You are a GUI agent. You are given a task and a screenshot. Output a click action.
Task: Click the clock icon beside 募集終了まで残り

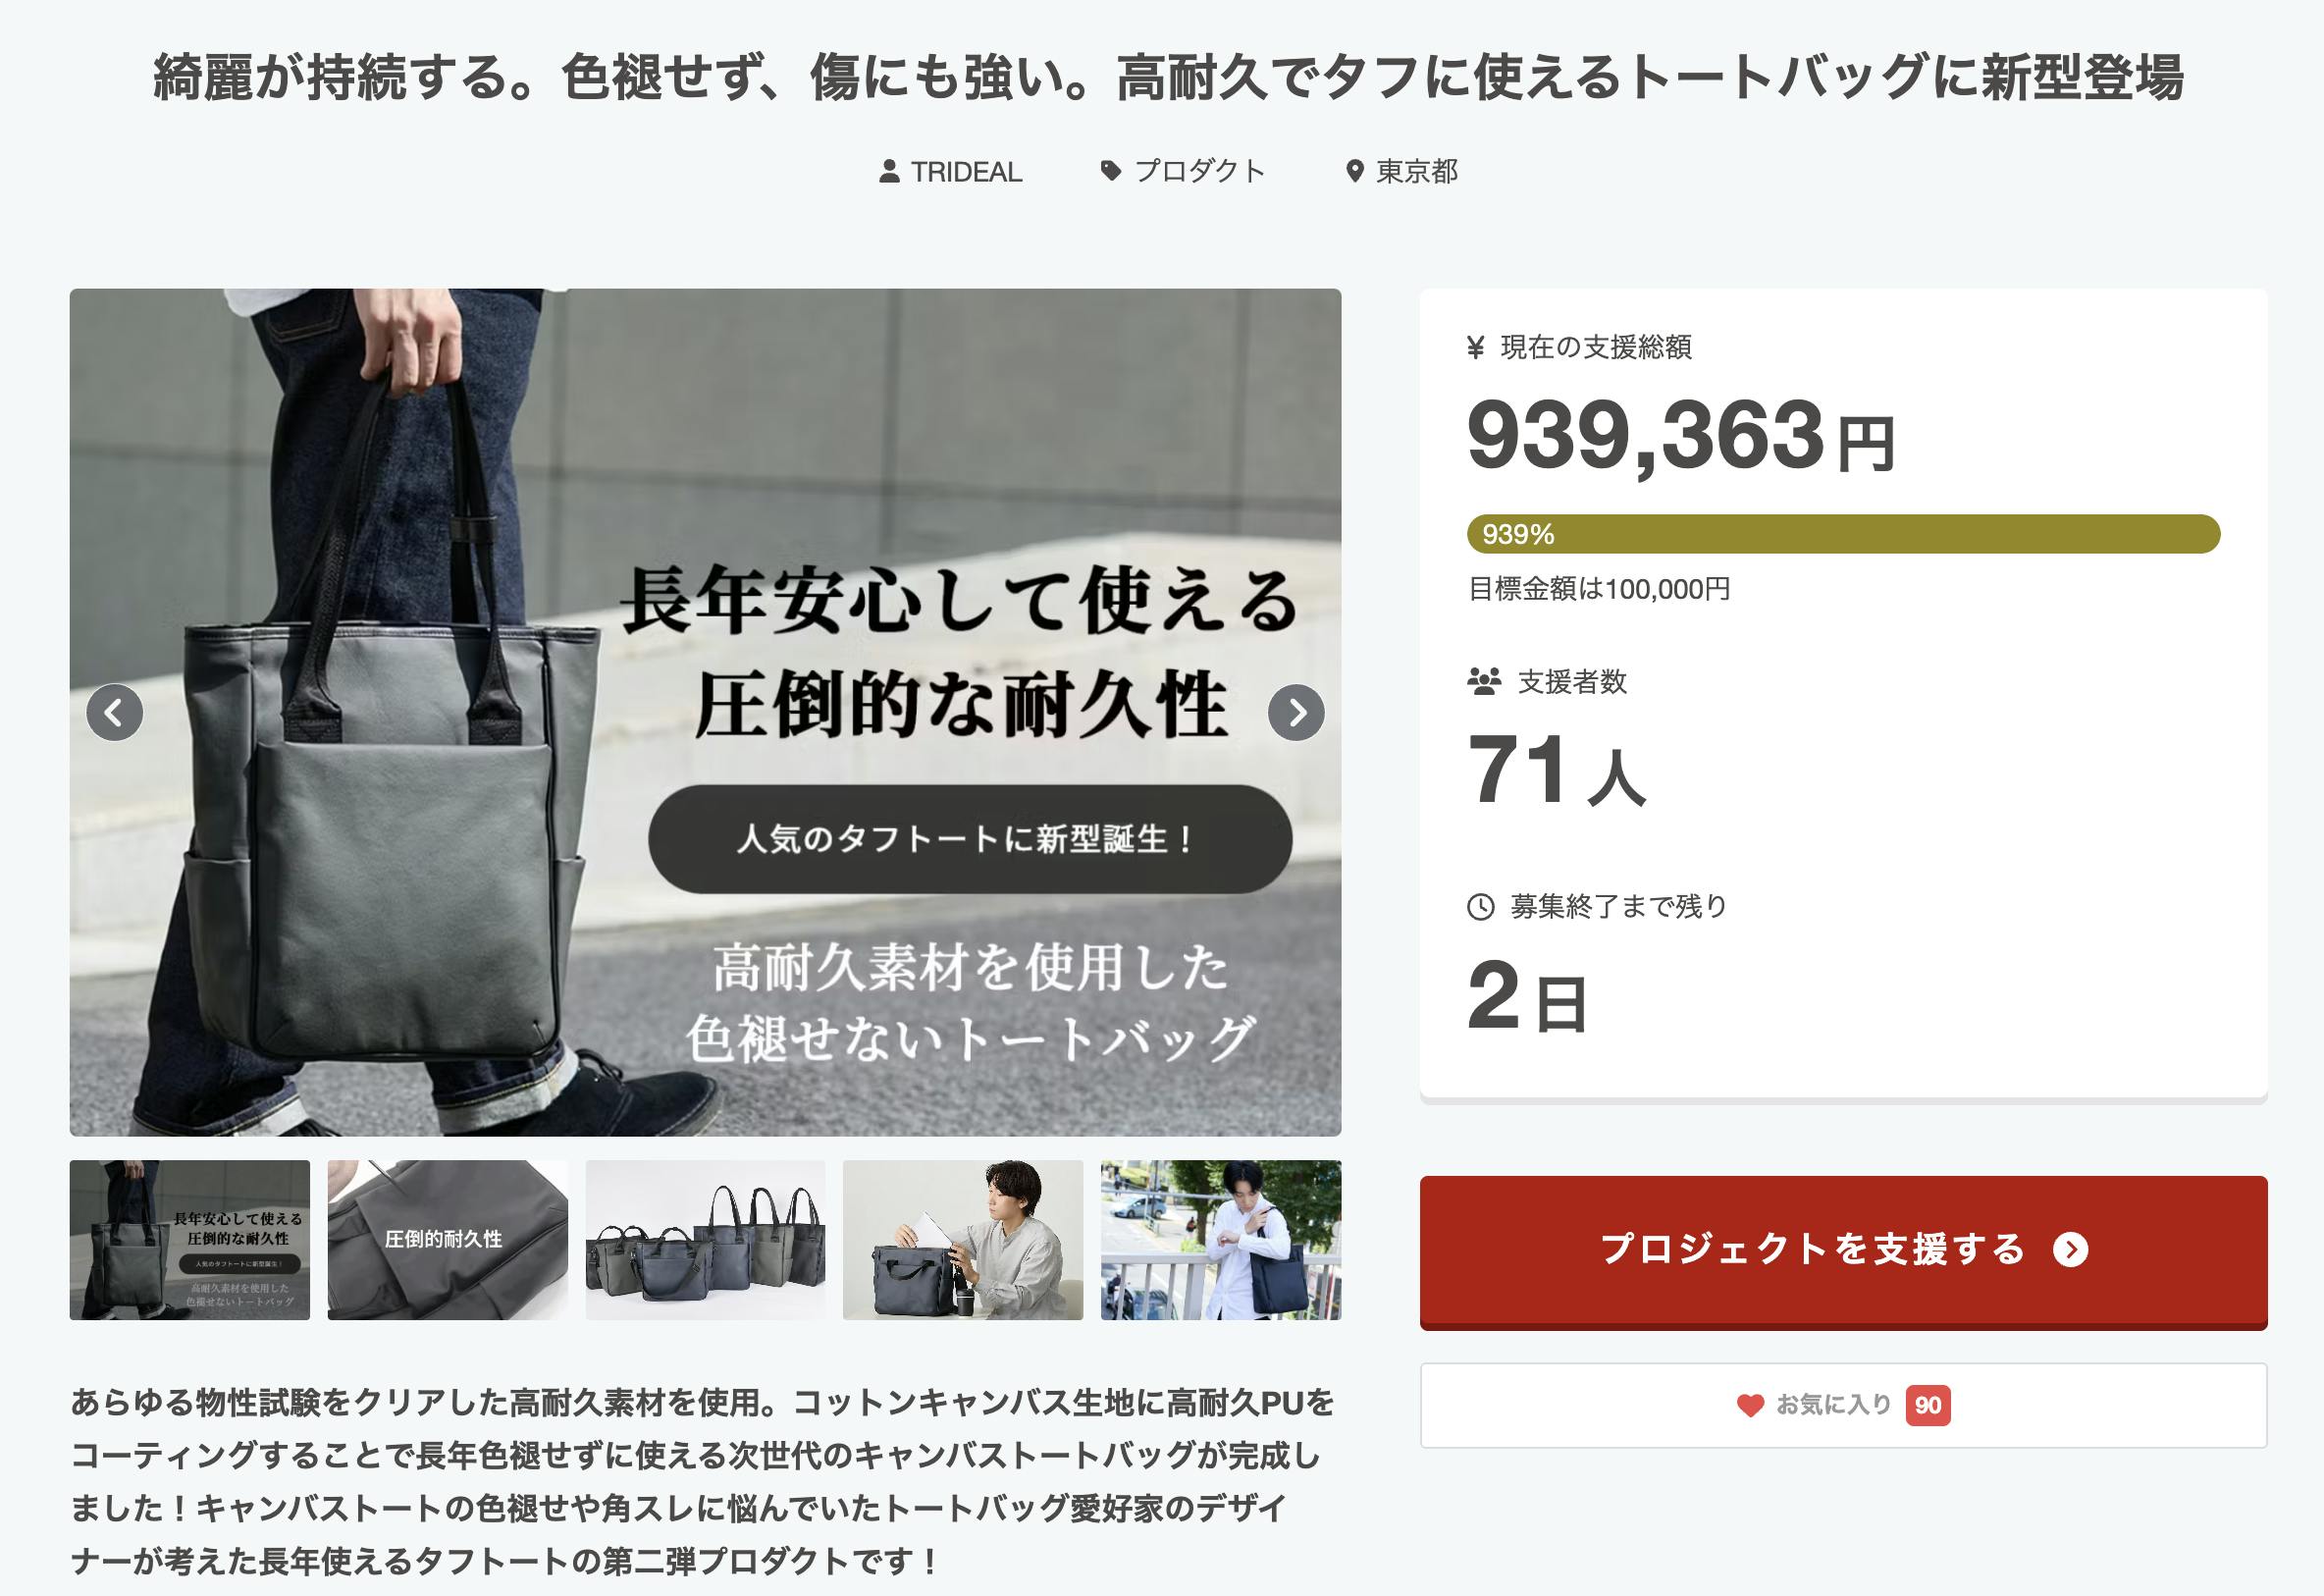[x=1480, y=907]
